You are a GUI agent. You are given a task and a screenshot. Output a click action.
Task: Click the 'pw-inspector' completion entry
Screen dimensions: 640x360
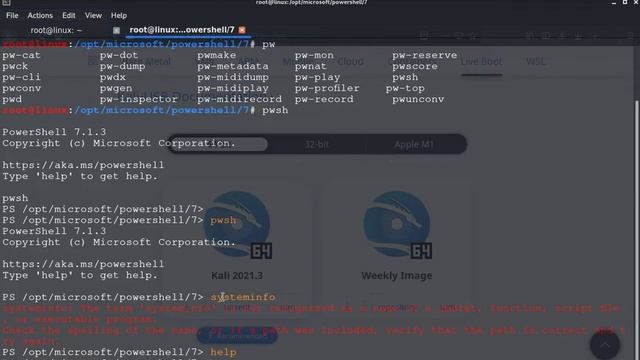click(139, 99)
